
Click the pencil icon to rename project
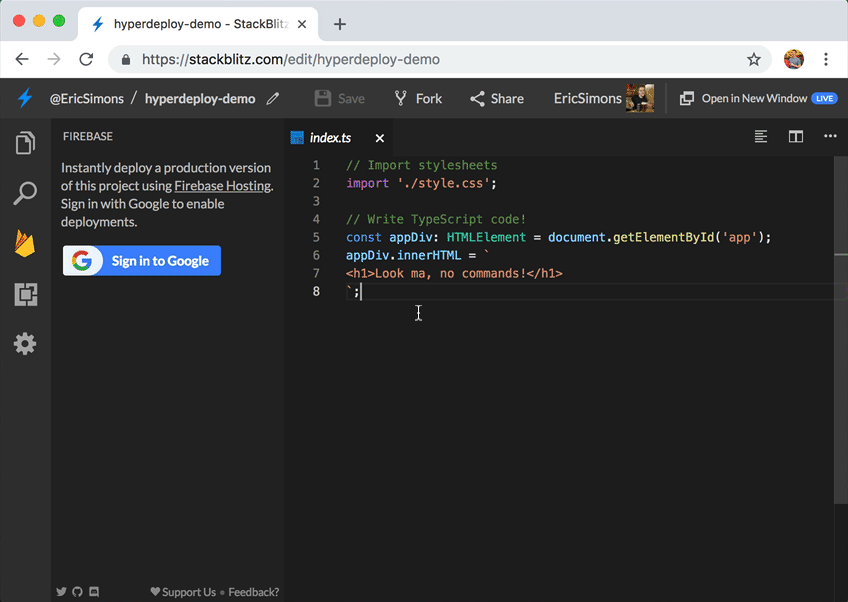[273, 98]
